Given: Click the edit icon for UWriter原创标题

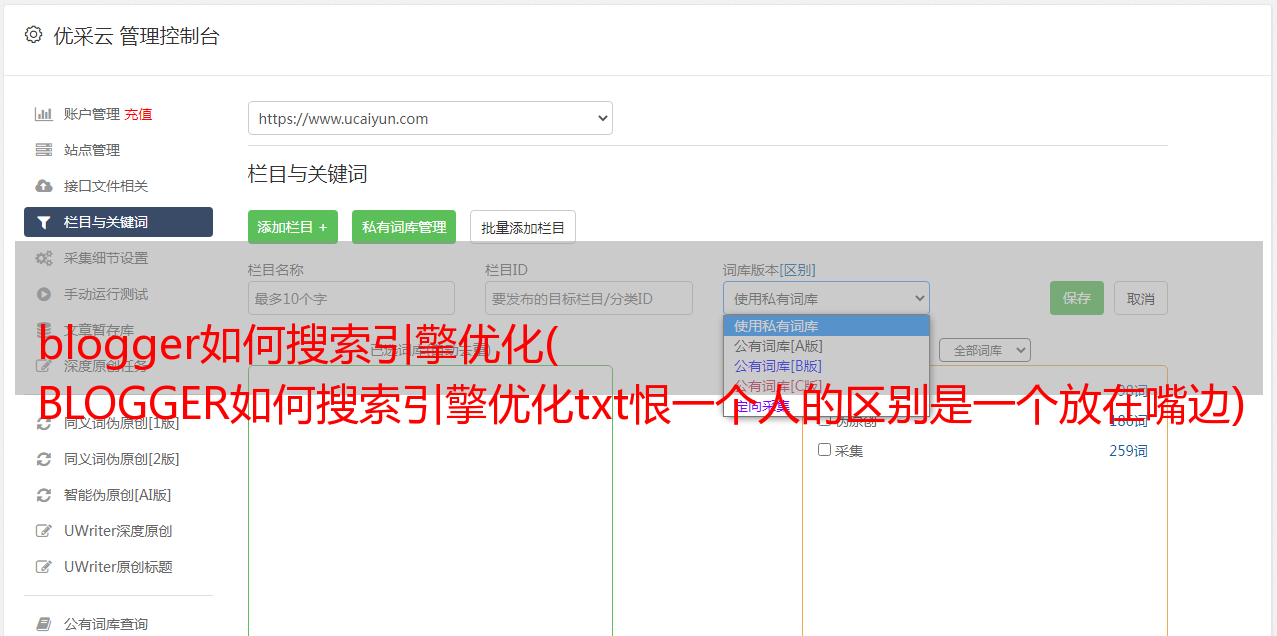Looking at the screenshot, I should 44,567.
